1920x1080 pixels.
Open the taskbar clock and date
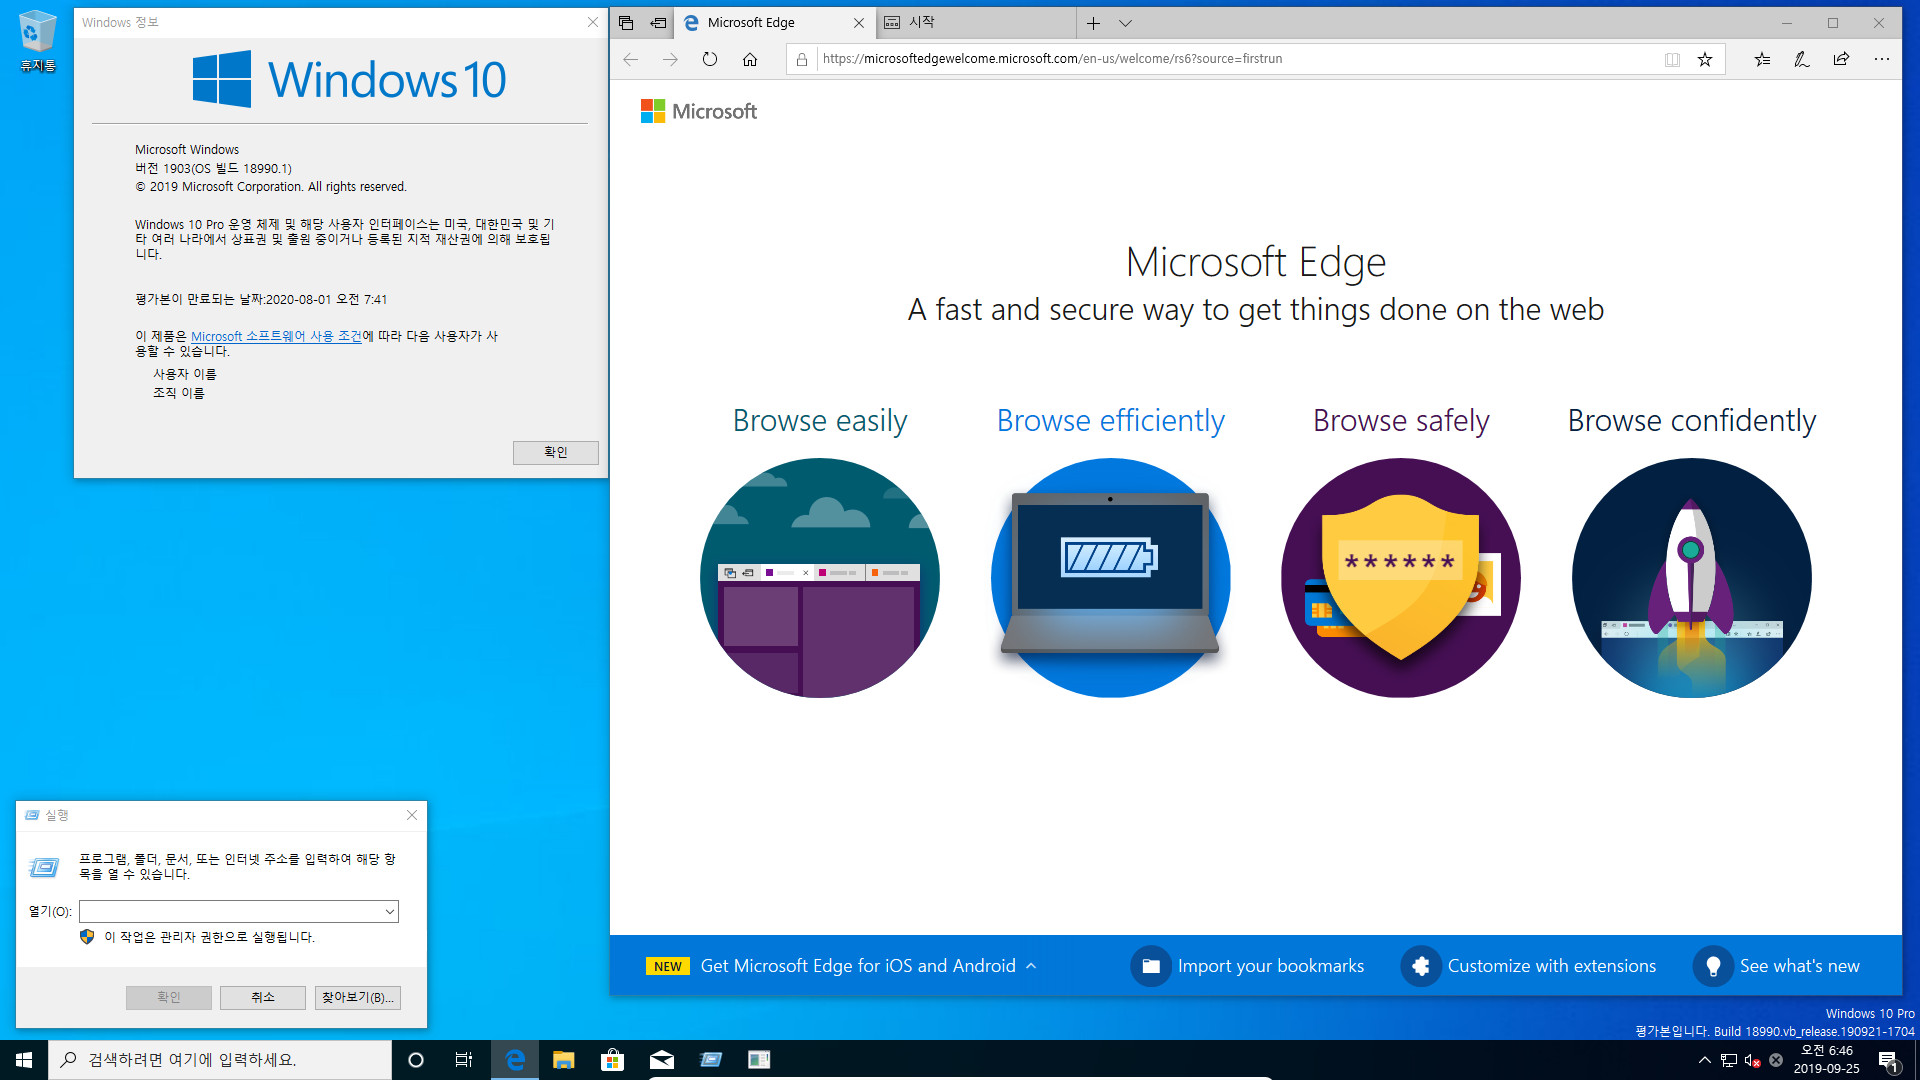pos(1827,1060)
